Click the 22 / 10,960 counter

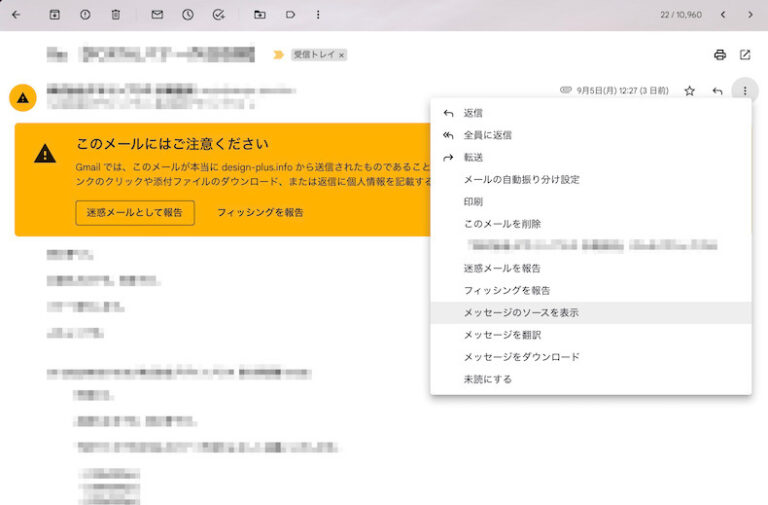click(x=681, y=15)
